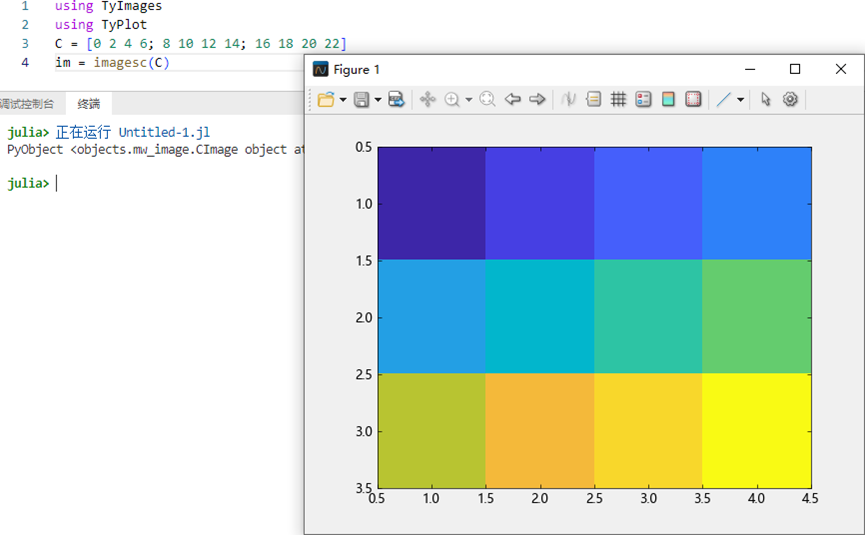Click the bright yellow bottom-right heatmap cell
Screen dimensions: 865x535
pos(756,430)
